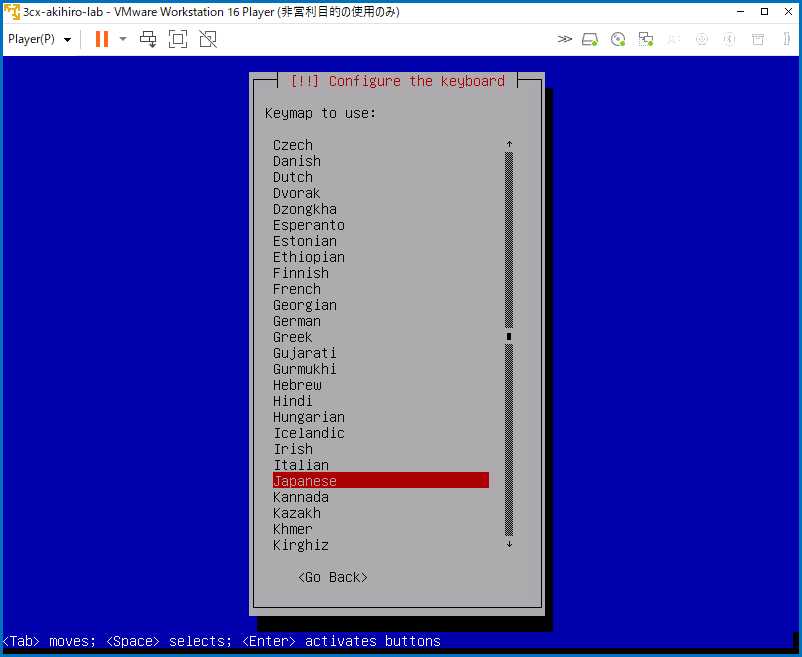
Task: Toggle Unity mode icon
Action: 208,39
